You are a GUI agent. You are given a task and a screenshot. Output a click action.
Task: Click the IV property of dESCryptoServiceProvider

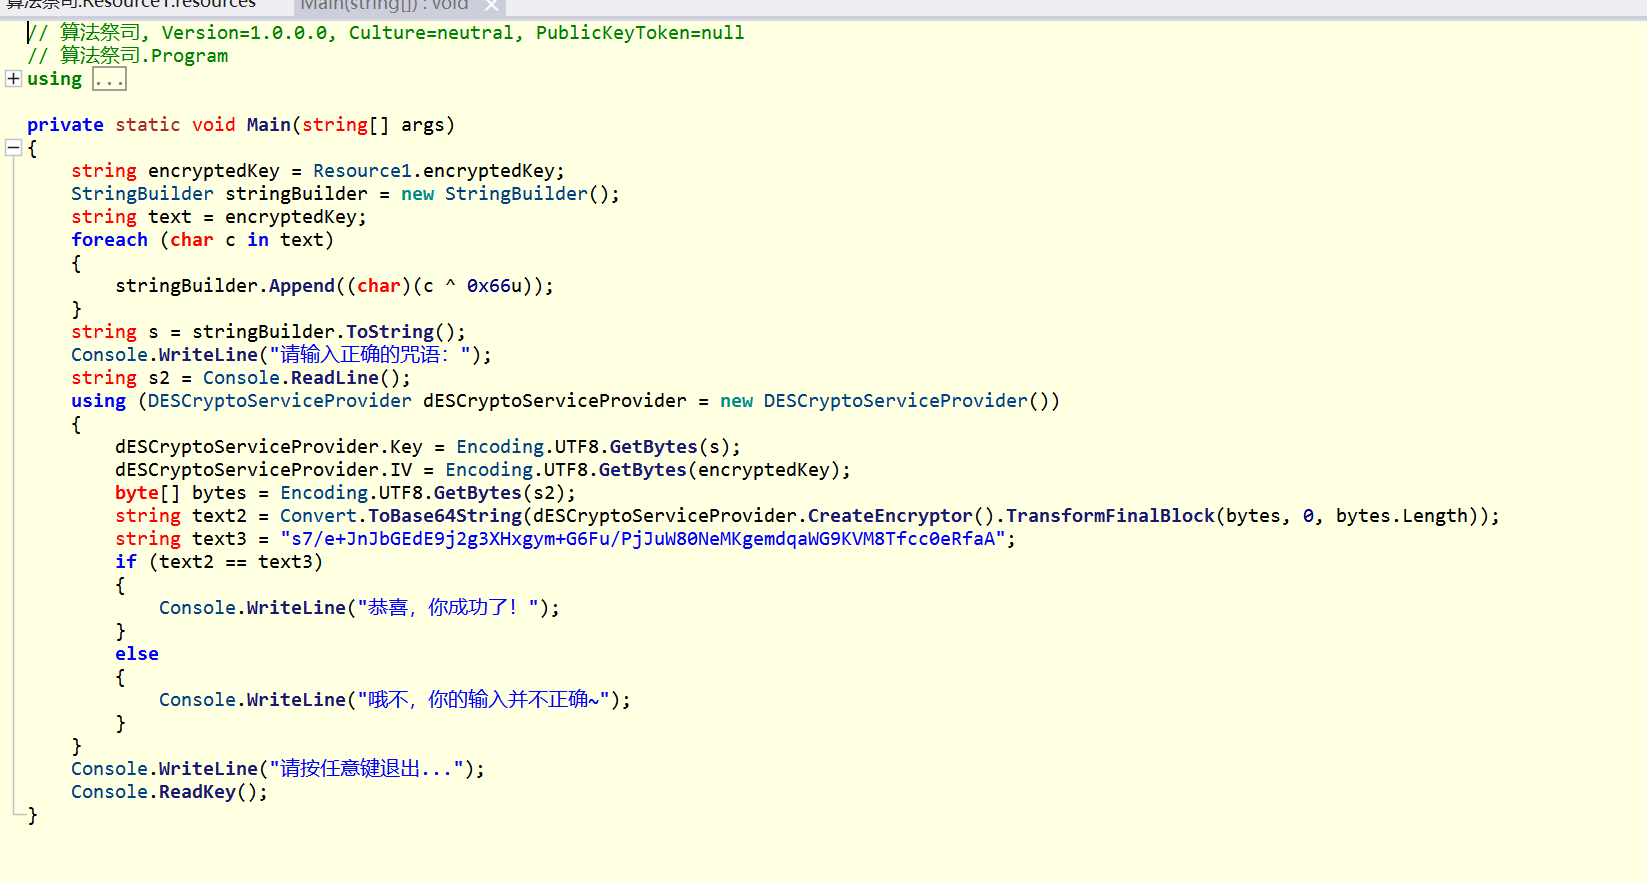(x=400, y=470)
